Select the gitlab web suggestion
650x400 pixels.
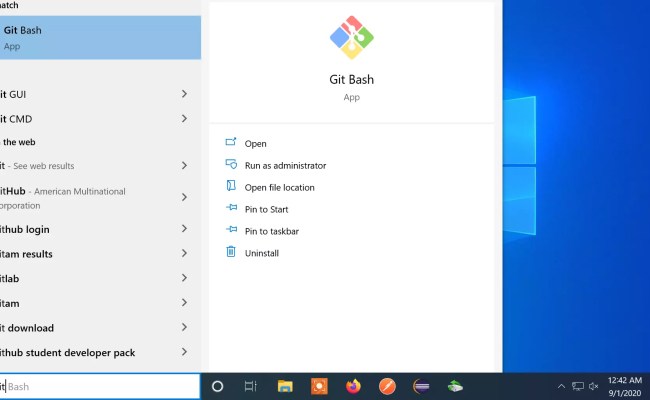pos(100,279)
